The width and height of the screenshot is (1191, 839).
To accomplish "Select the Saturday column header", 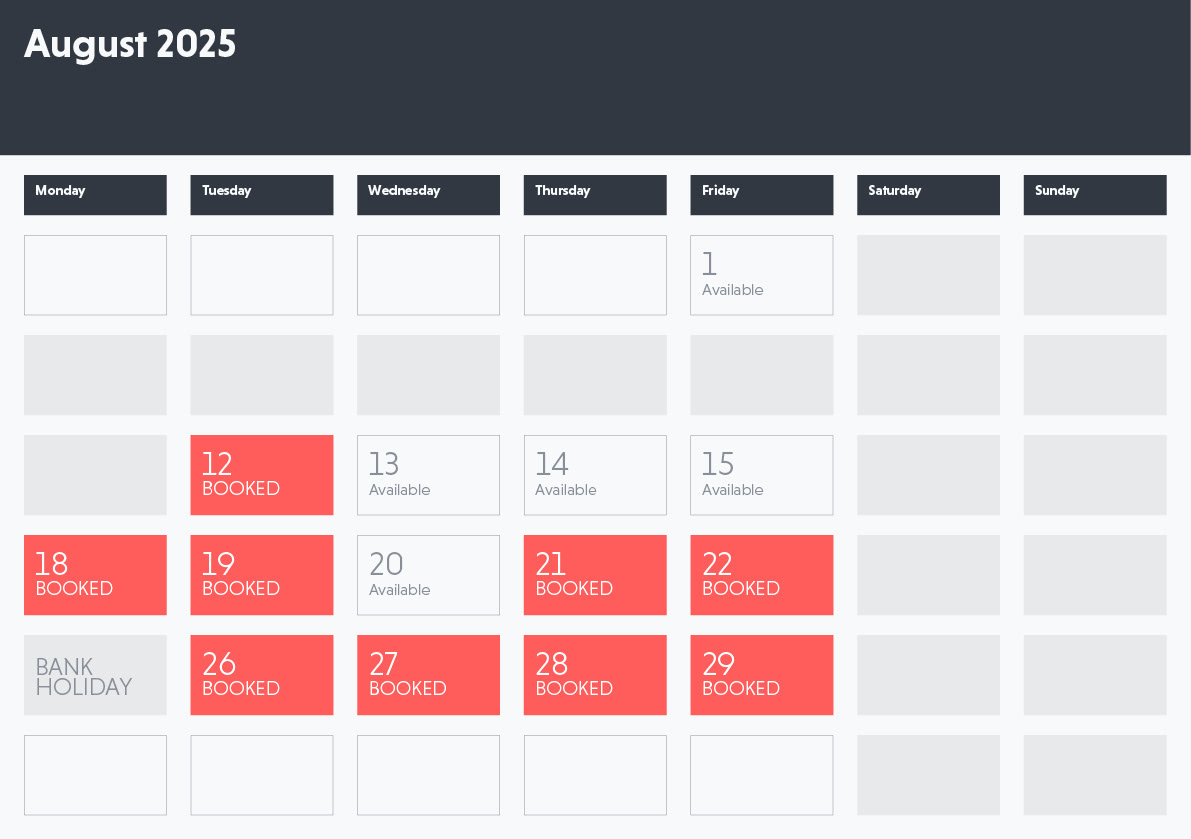I will coord(928,195).
